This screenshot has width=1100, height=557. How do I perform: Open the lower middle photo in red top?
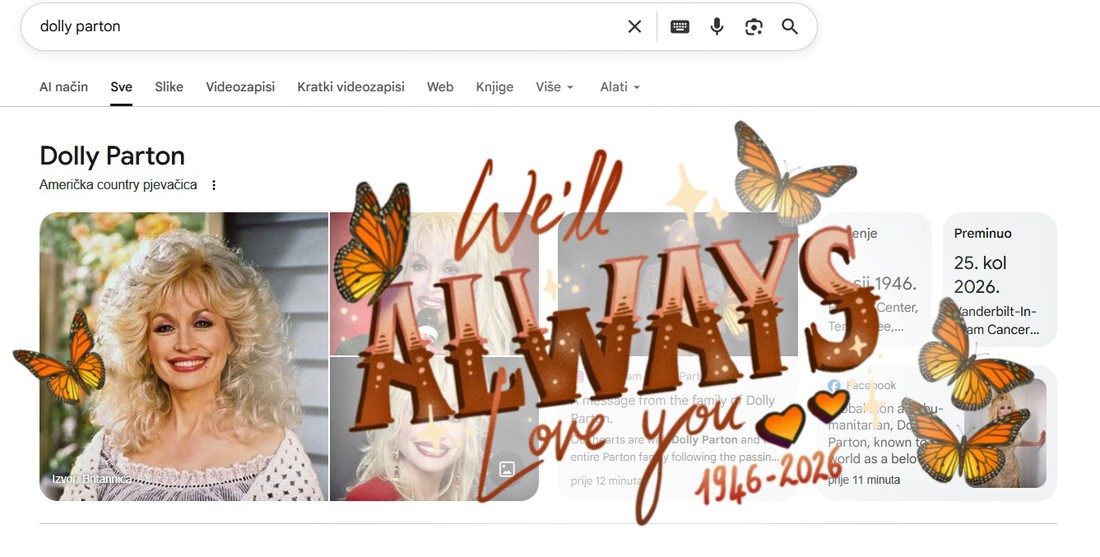point(434,429)
